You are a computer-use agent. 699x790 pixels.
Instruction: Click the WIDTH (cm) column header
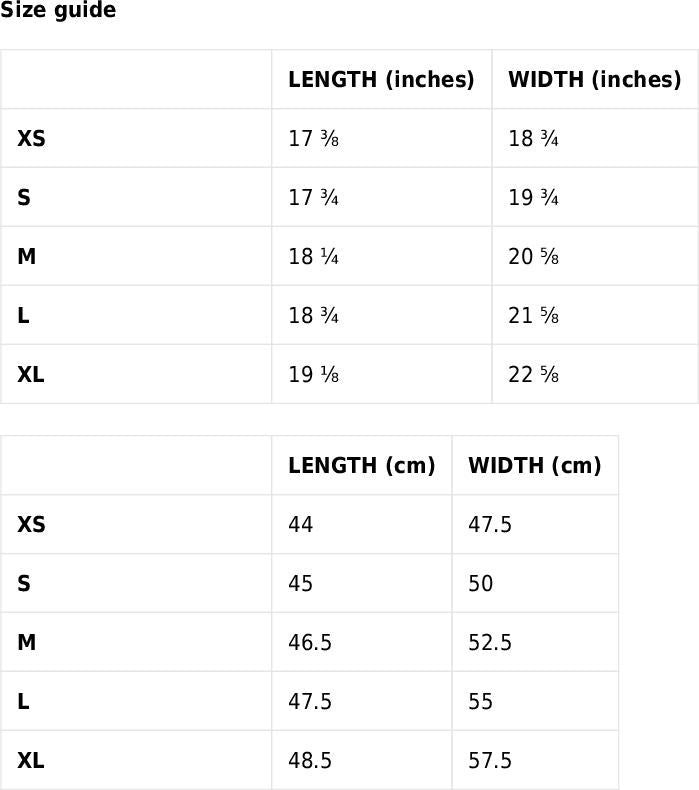pos(534,466)
